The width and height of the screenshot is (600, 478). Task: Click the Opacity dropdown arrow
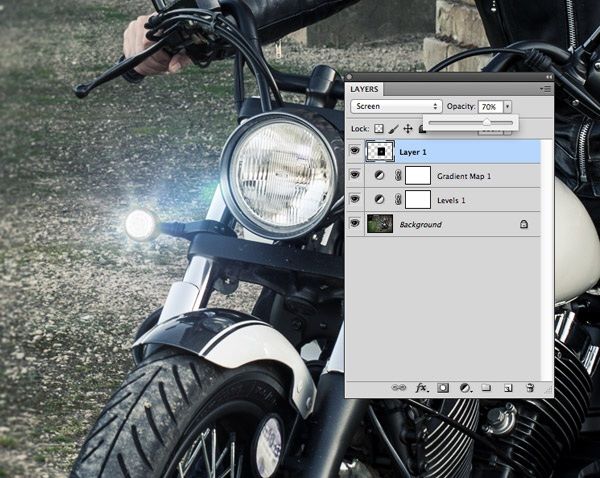(x=508, y=106)
